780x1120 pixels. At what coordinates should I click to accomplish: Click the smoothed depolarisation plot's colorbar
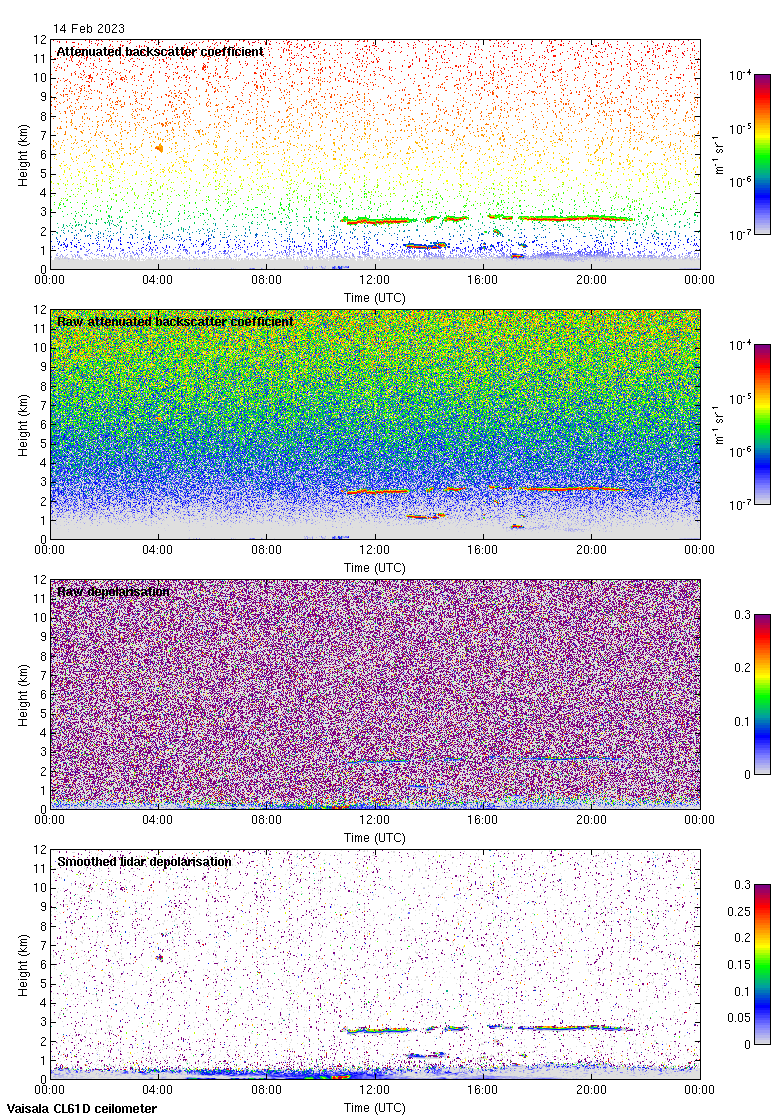pyautogui.click(x=762, y=964)
